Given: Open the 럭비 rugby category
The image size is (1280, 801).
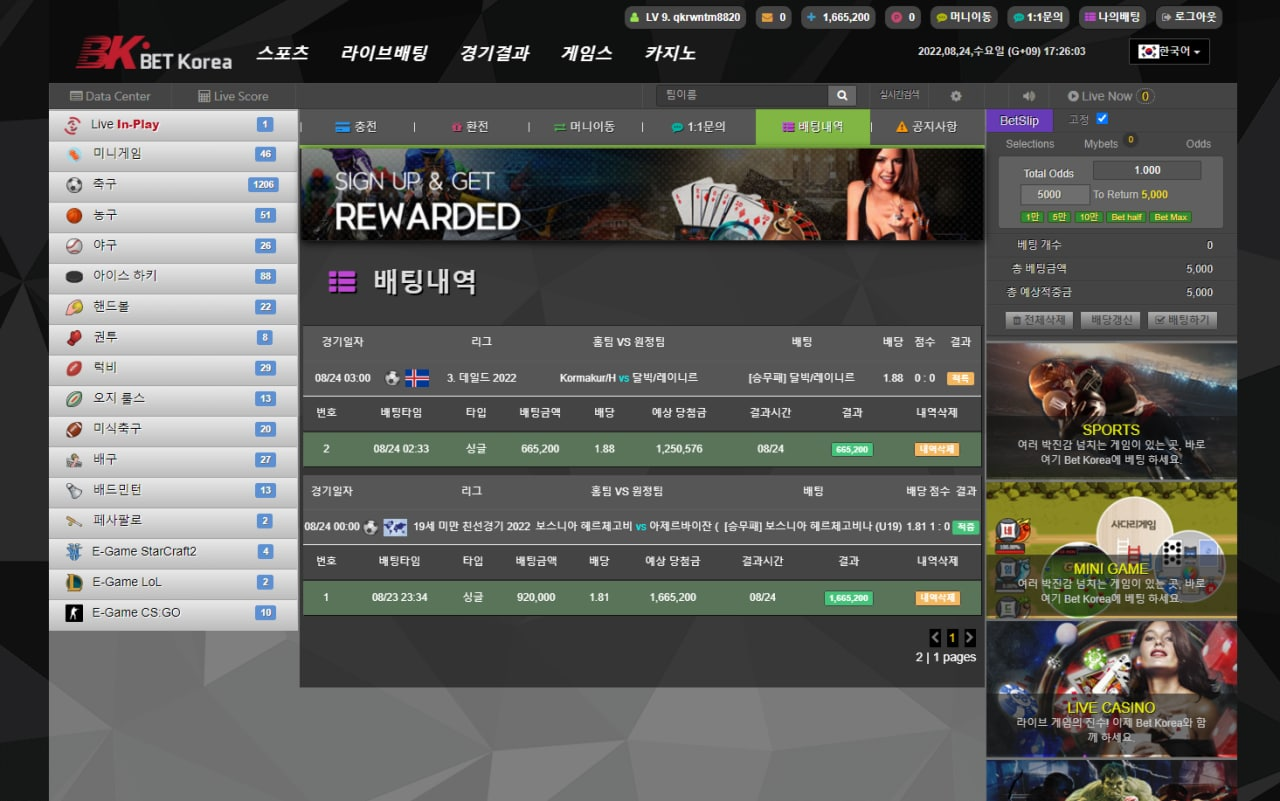Looking at the screenshot, I should click(173, 368).
